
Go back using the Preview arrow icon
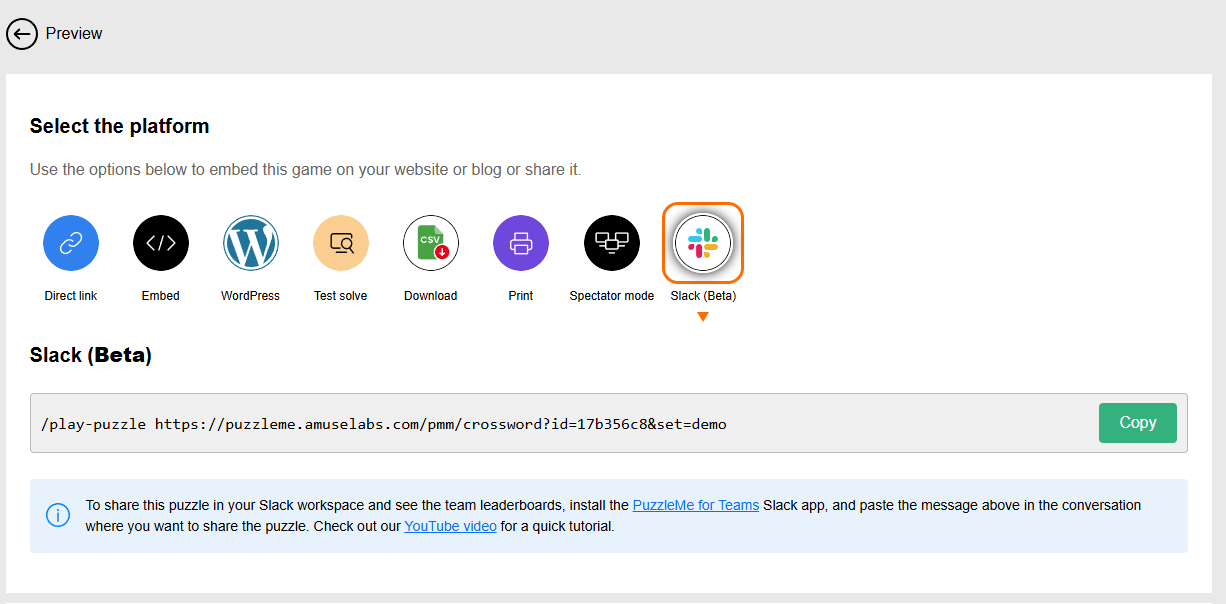(x=22, y=34)
